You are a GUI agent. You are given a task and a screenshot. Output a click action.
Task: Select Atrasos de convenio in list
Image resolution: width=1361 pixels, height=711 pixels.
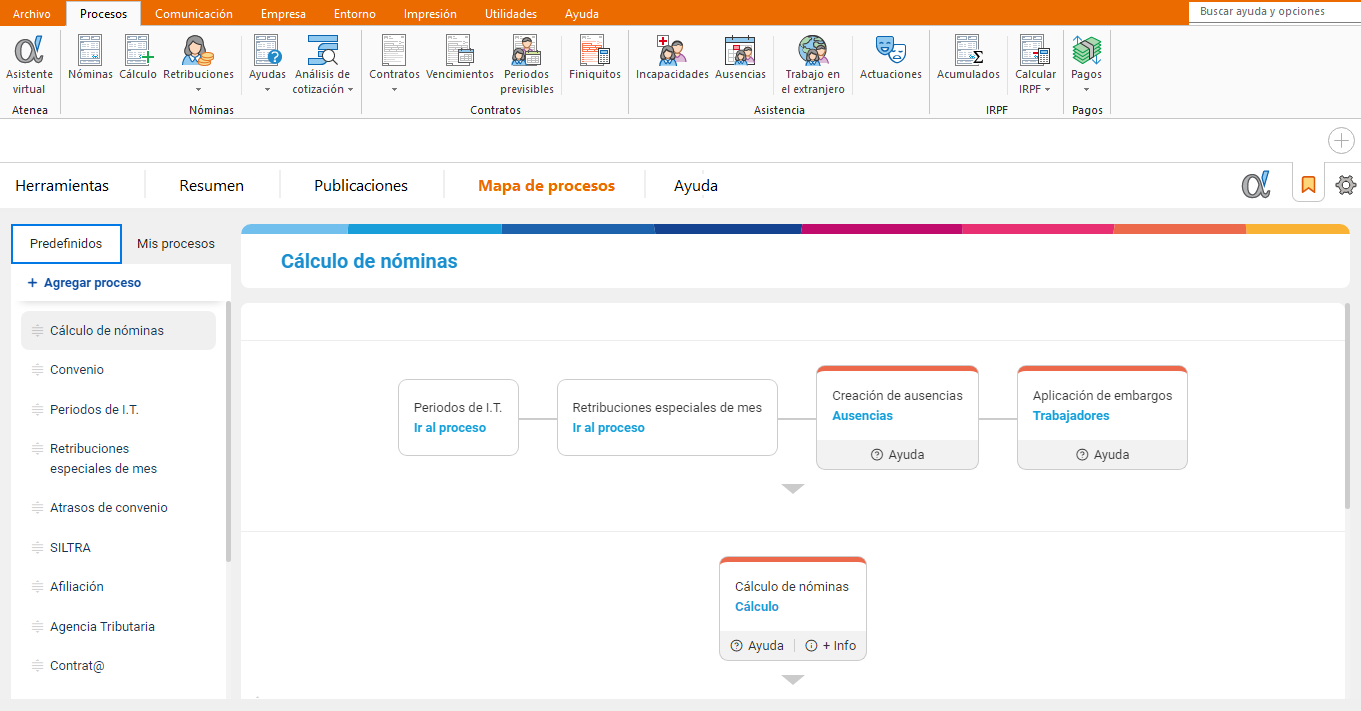pyautogui.click(x=109, y=508)
